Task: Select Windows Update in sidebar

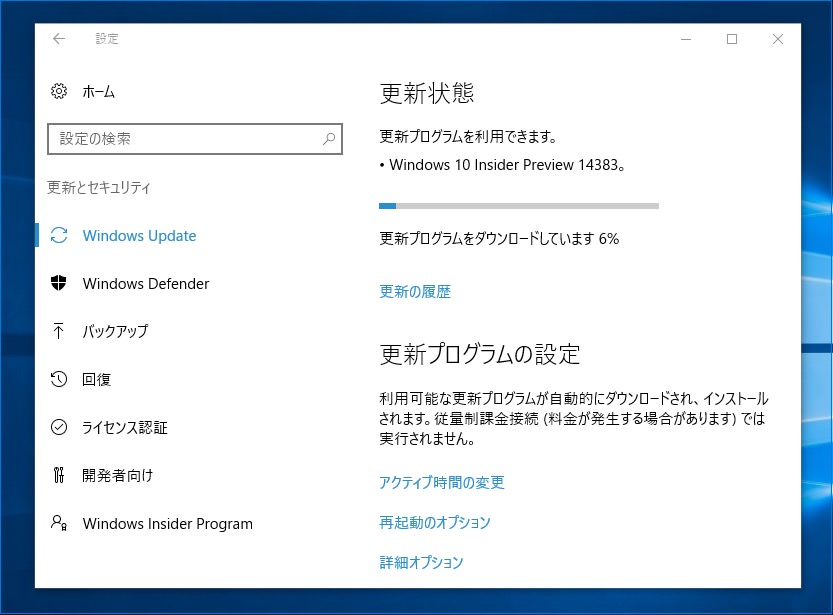Action: (139, 236)
